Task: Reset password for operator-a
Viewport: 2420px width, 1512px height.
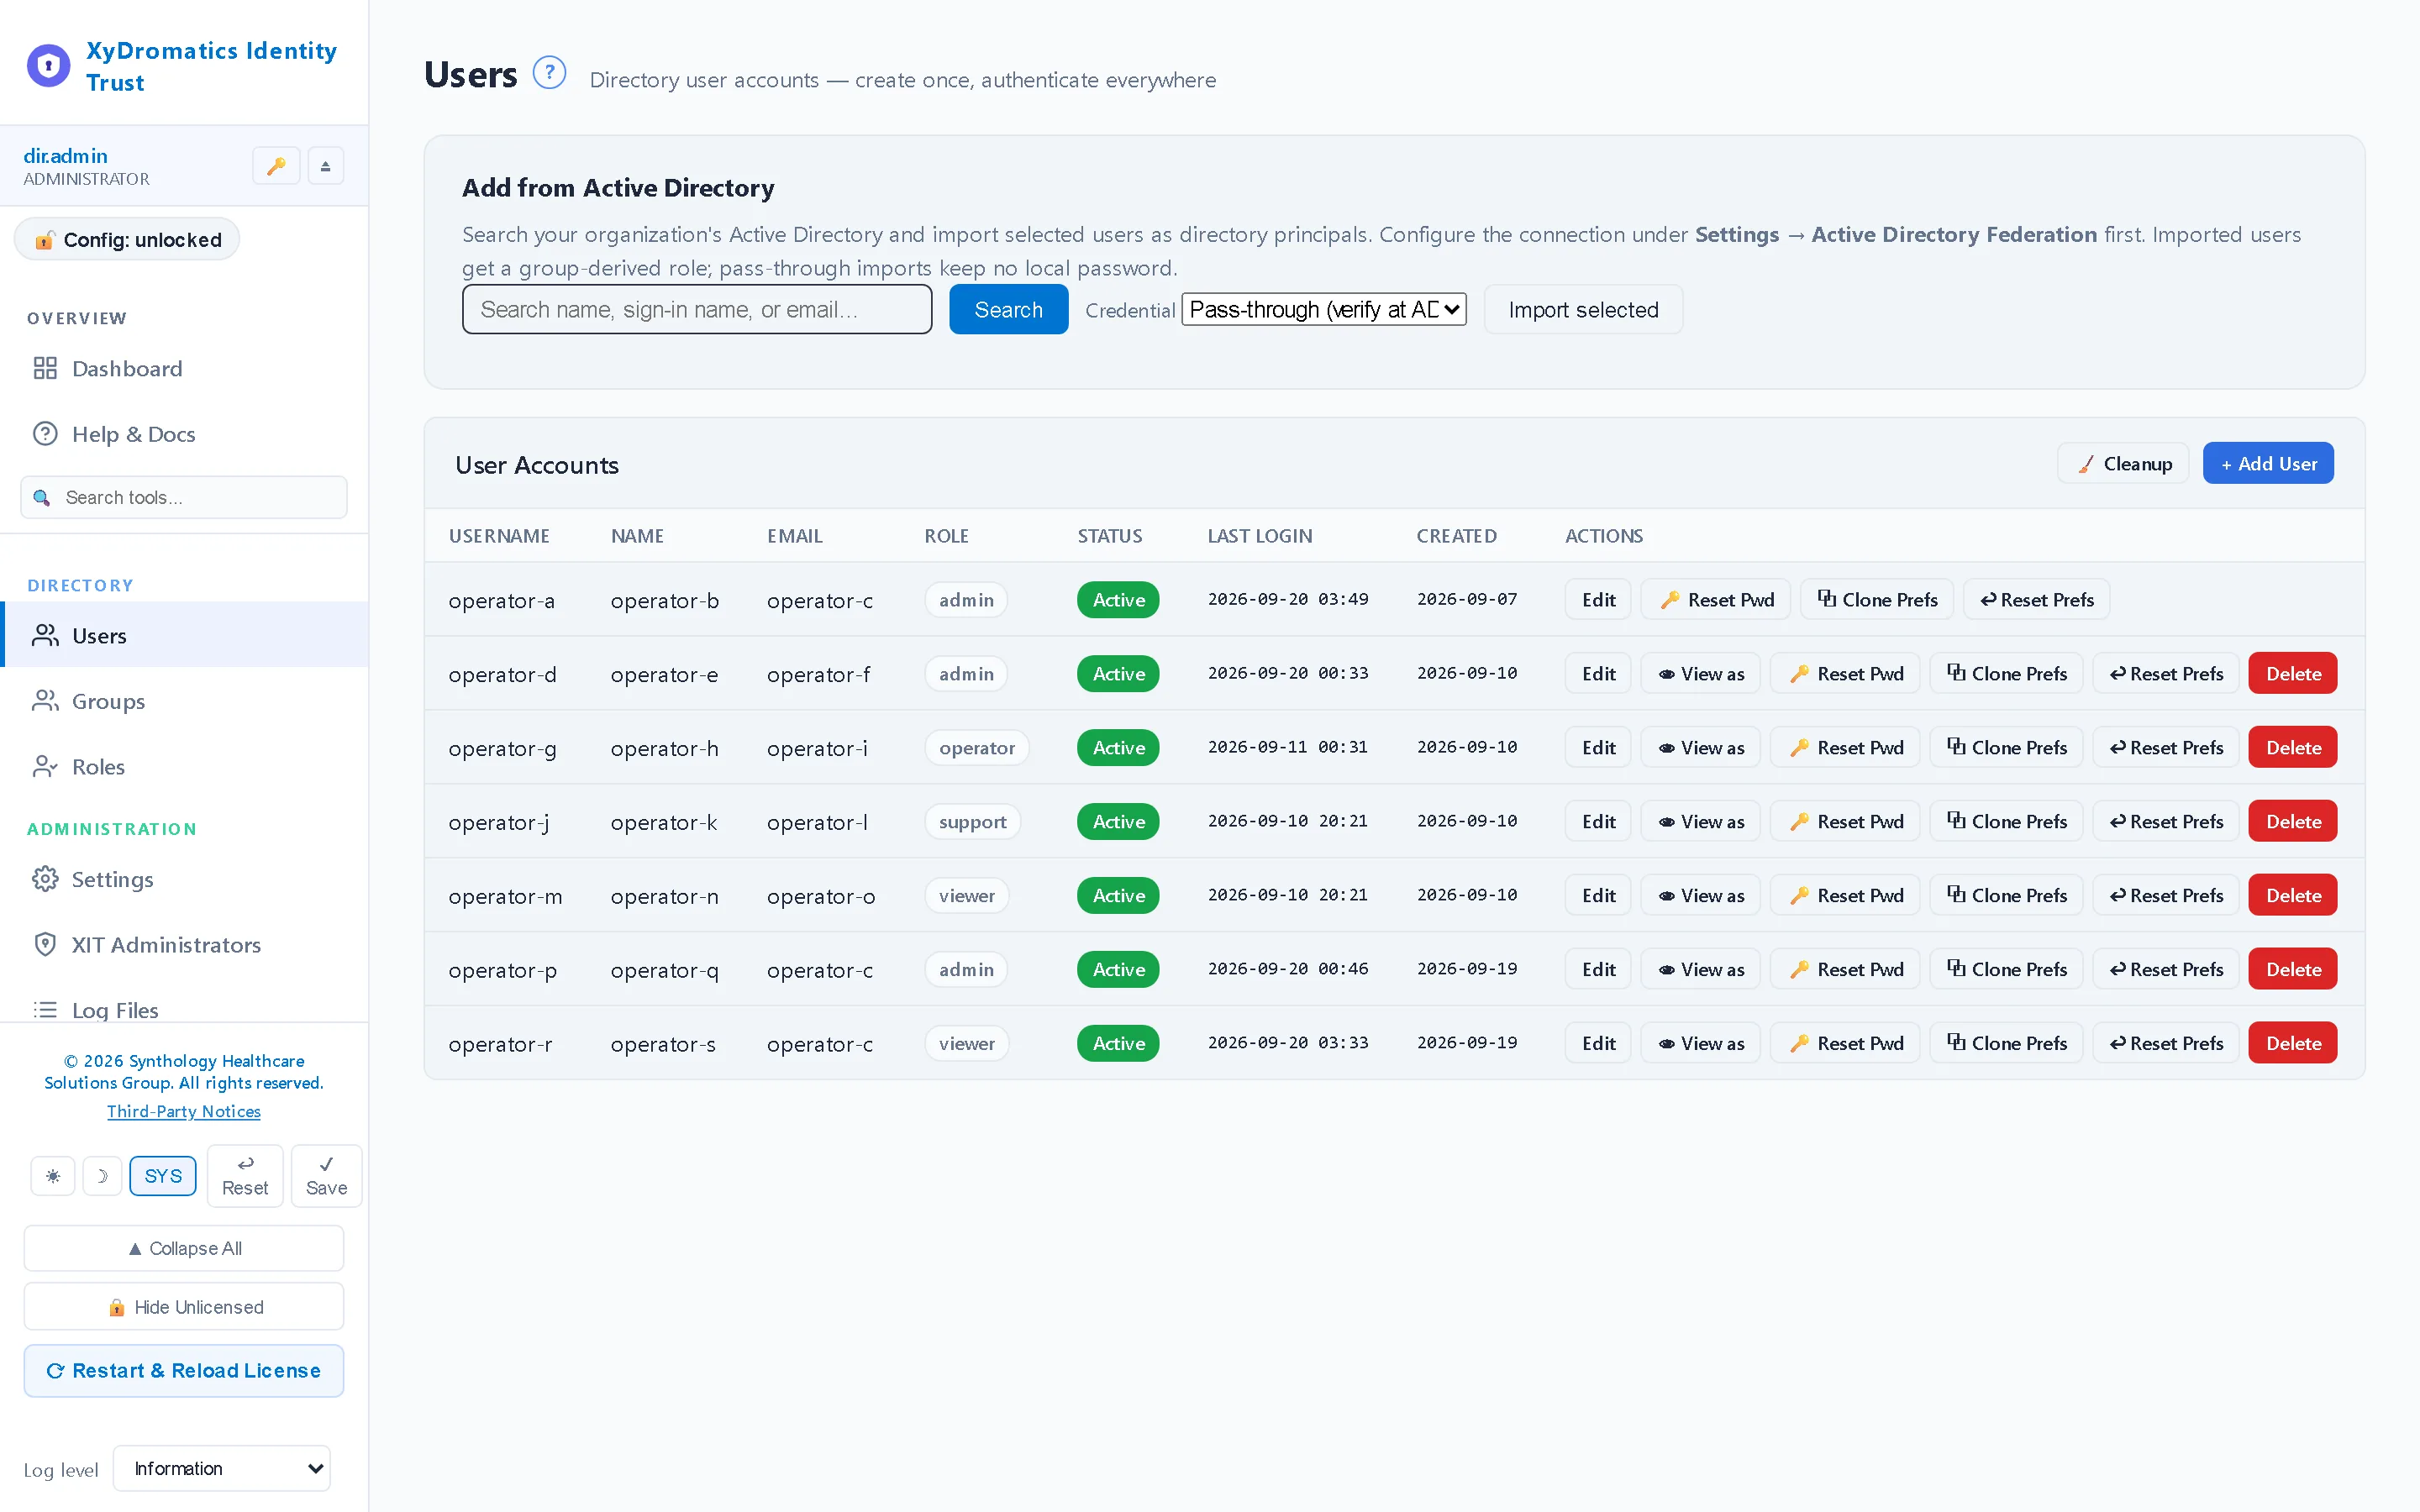Action: click(x=1716, y=600)
